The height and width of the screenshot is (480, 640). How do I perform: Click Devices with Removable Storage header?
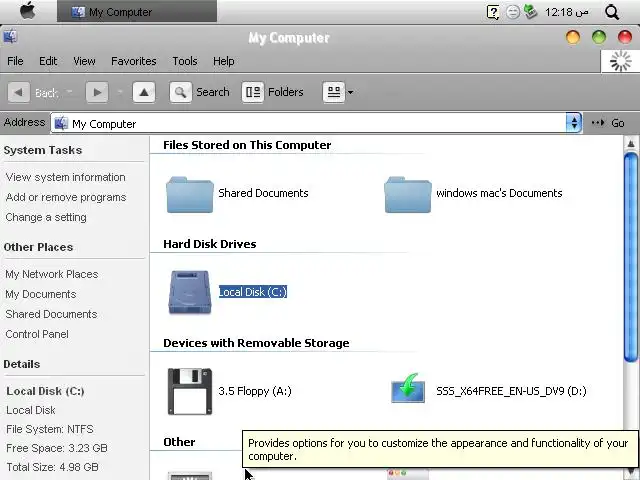tap(256, 343)
